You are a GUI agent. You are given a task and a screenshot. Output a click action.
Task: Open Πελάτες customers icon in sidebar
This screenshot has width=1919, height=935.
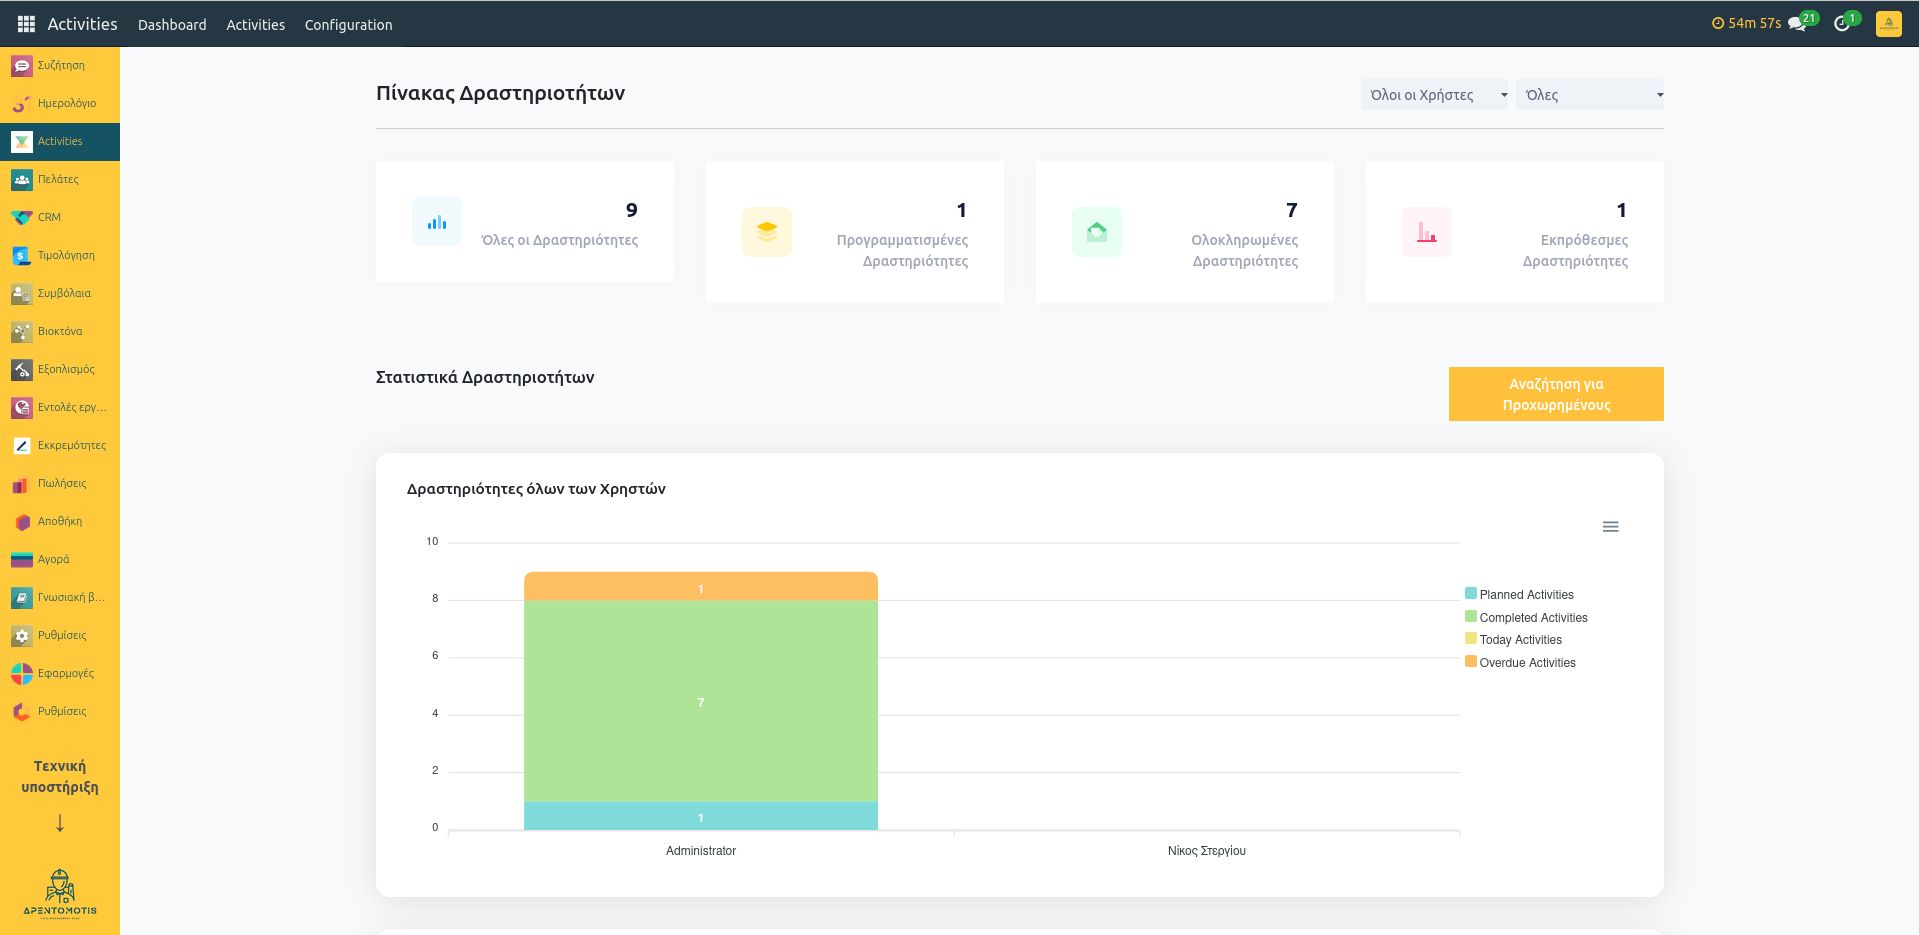point(22,179)
